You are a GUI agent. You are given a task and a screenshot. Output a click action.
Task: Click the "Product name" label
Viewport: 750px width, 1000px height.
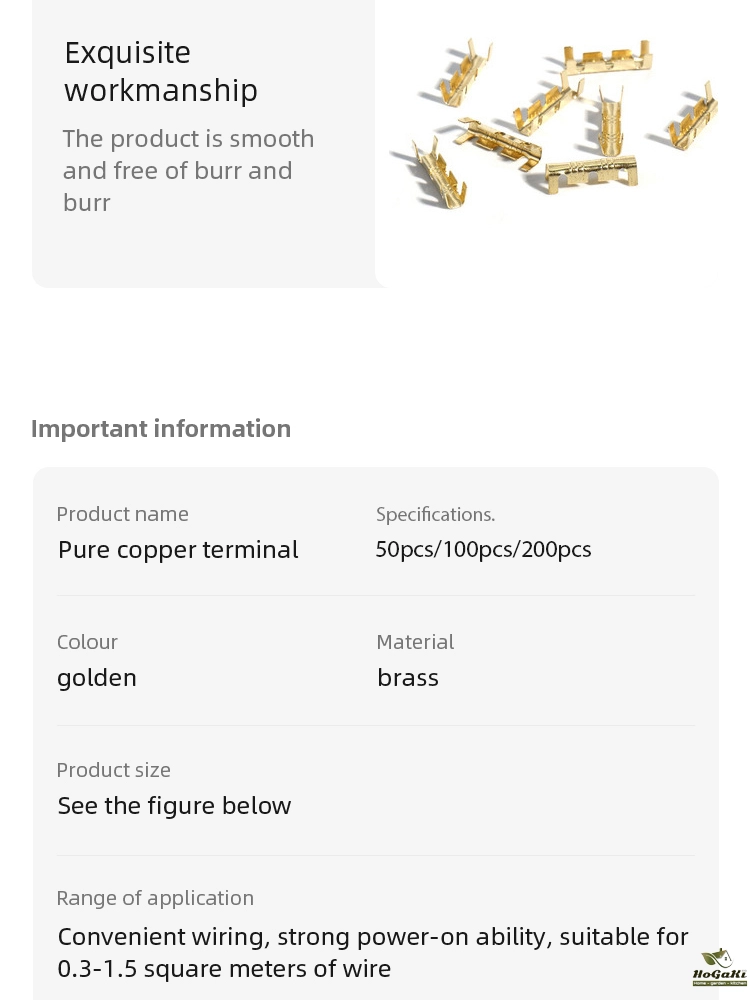pyautogui.click(x=122, y=514)
